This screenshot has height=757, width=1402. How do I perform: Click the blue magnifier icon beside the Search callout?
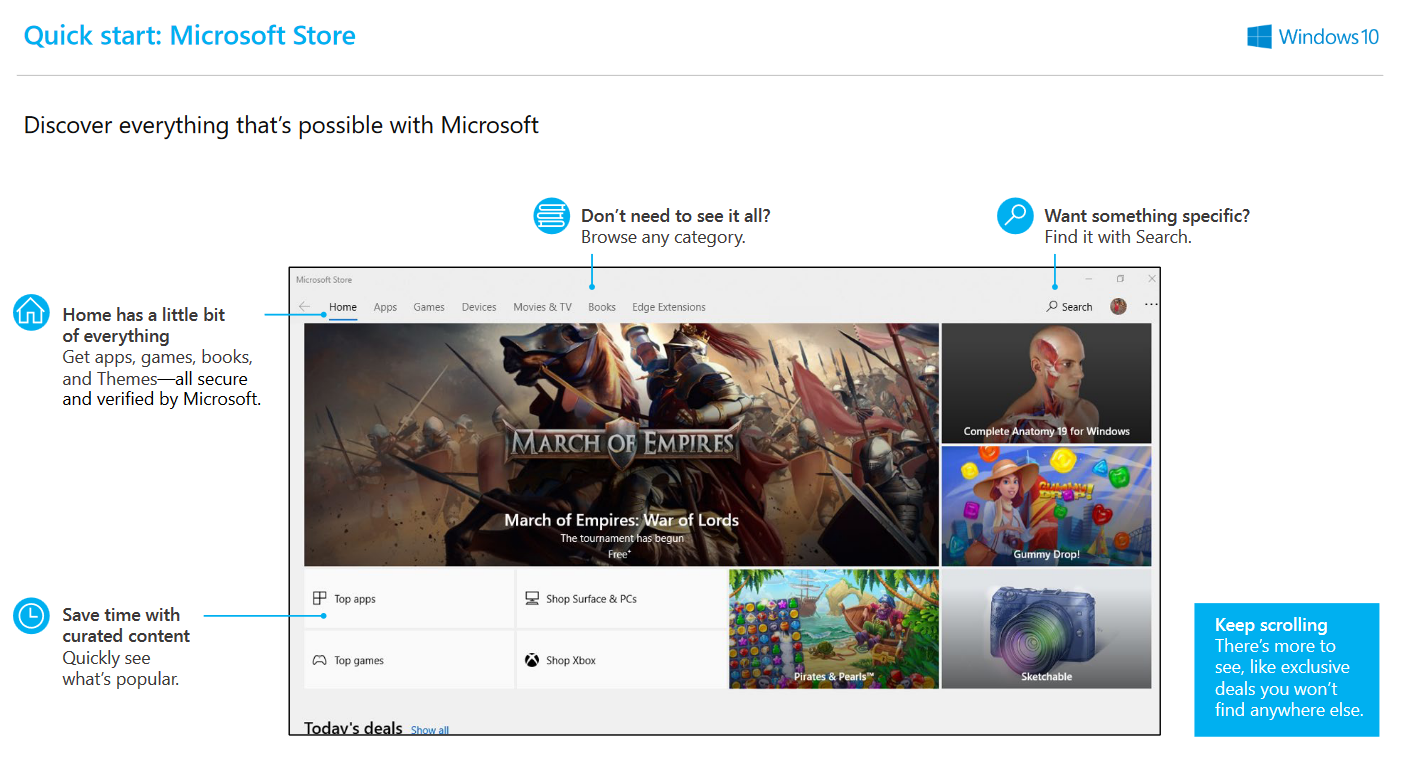(x=1015, y=216)
